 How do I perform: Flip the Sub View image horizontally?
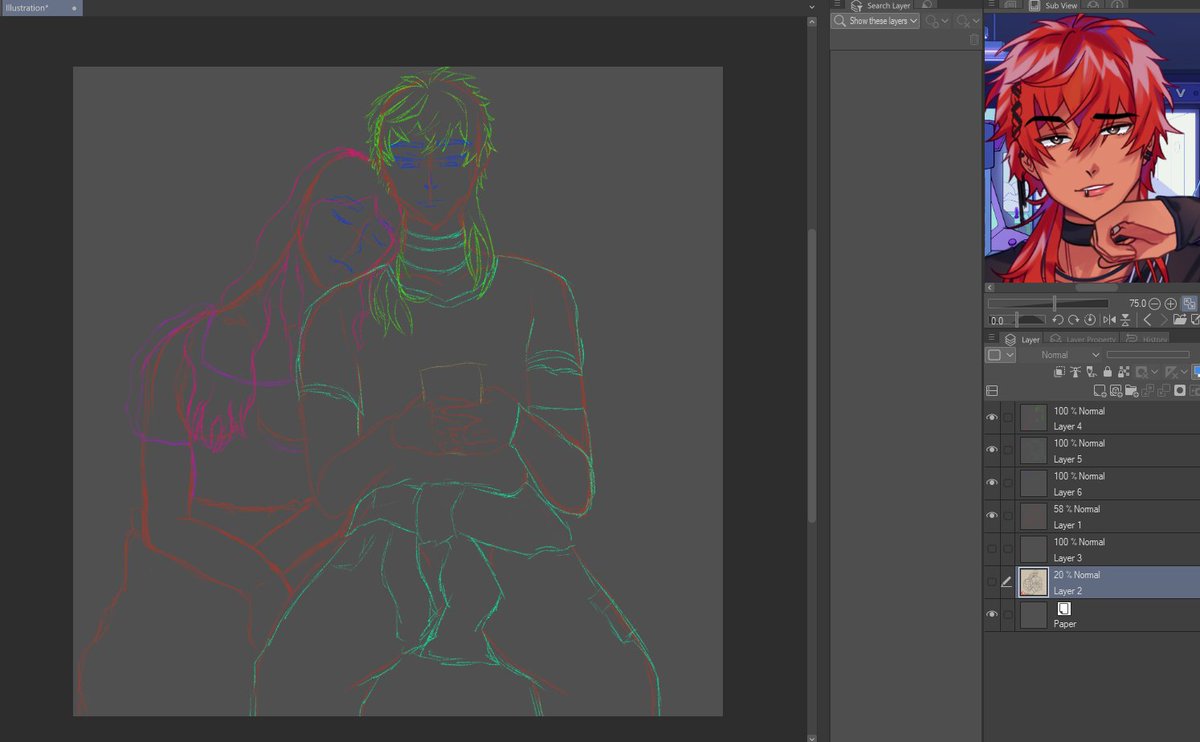pos(1108,320)
